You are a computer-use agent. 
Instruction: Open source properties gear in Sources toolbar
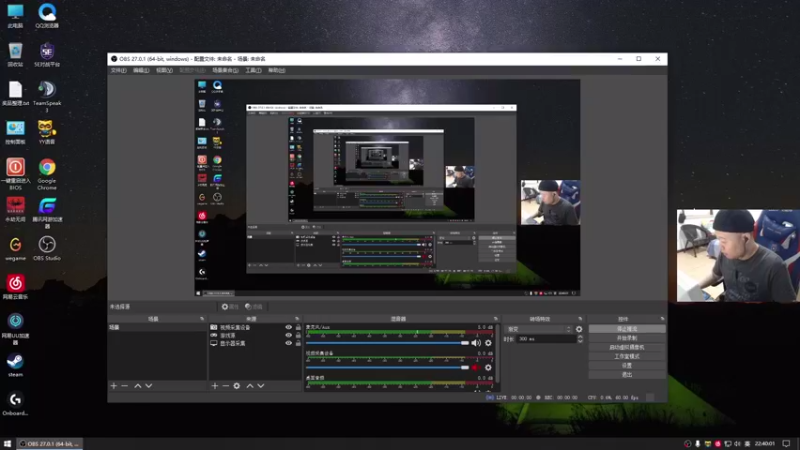pos(237,386)
